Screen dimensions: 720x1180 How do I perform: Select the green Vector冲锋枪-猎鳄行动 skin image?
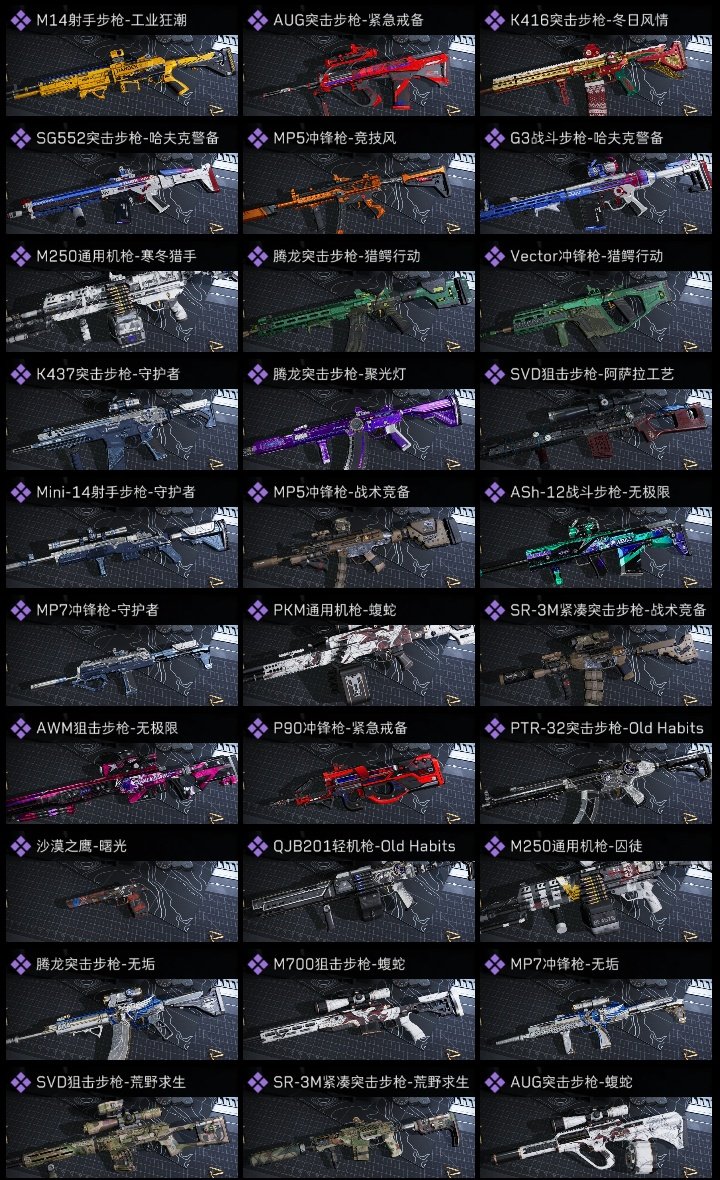tap(596, 312)
